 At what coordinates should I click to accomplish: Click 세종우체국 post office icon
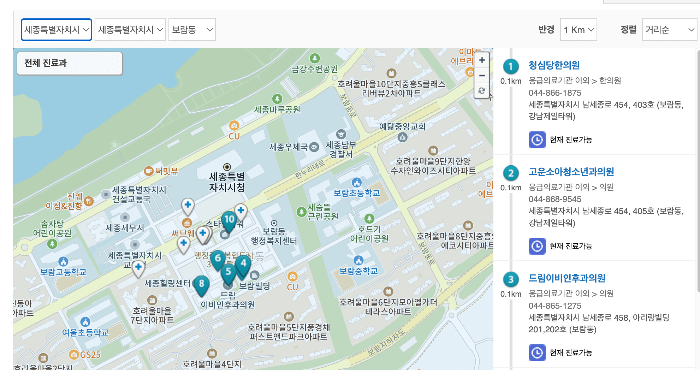[314, 146]
